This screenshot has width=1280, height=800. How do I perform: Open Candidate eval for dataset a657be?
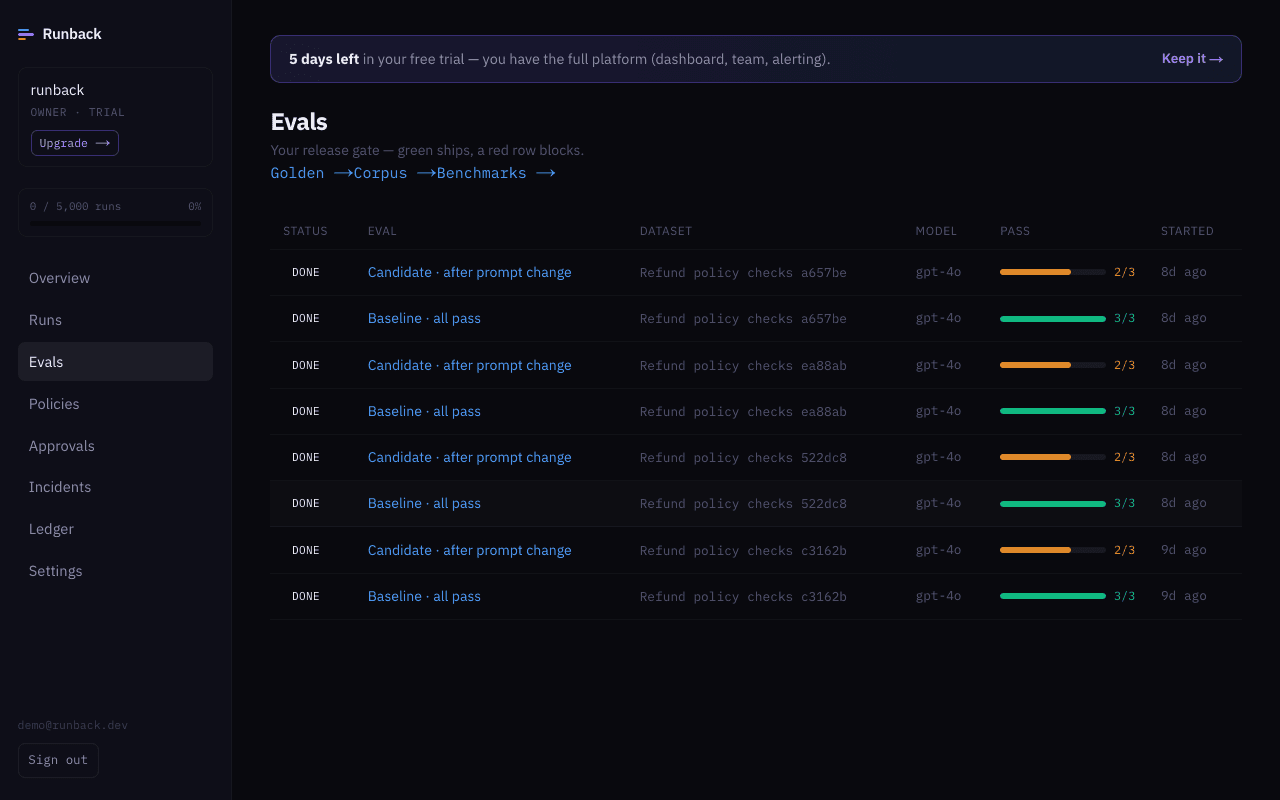(x=470, y=272)
